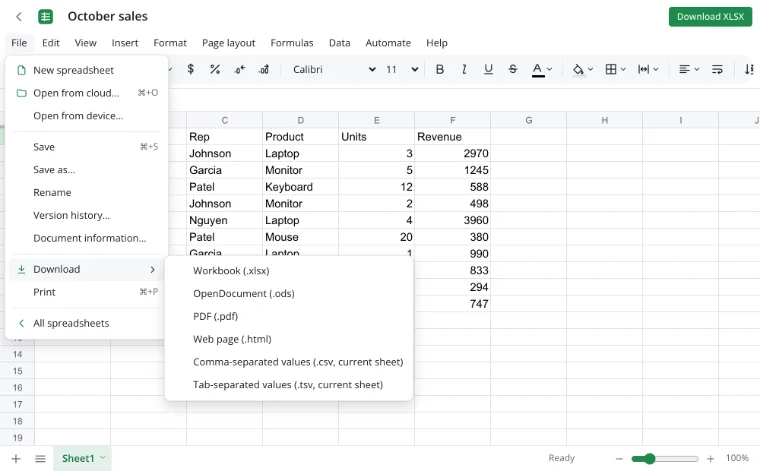
Task: Download as Tab-separated values (.tsv)
Action: (289, 385)
